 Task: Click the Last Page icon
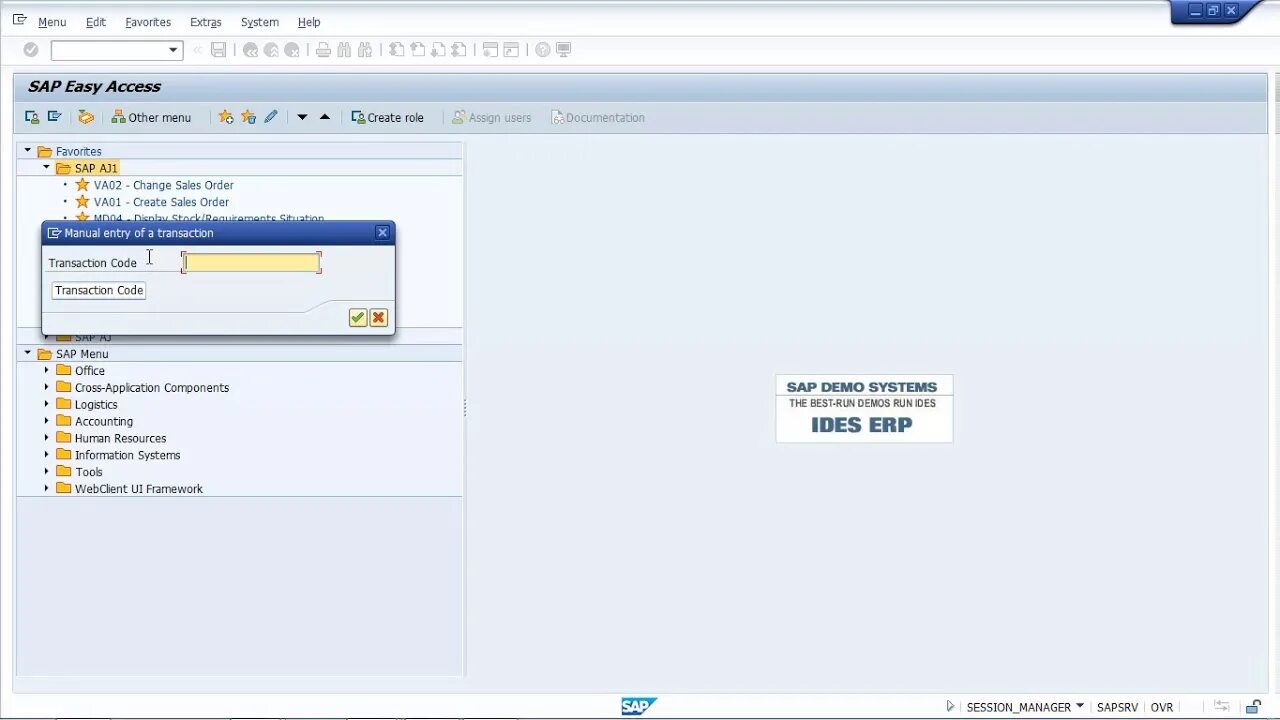pos(459,50)
